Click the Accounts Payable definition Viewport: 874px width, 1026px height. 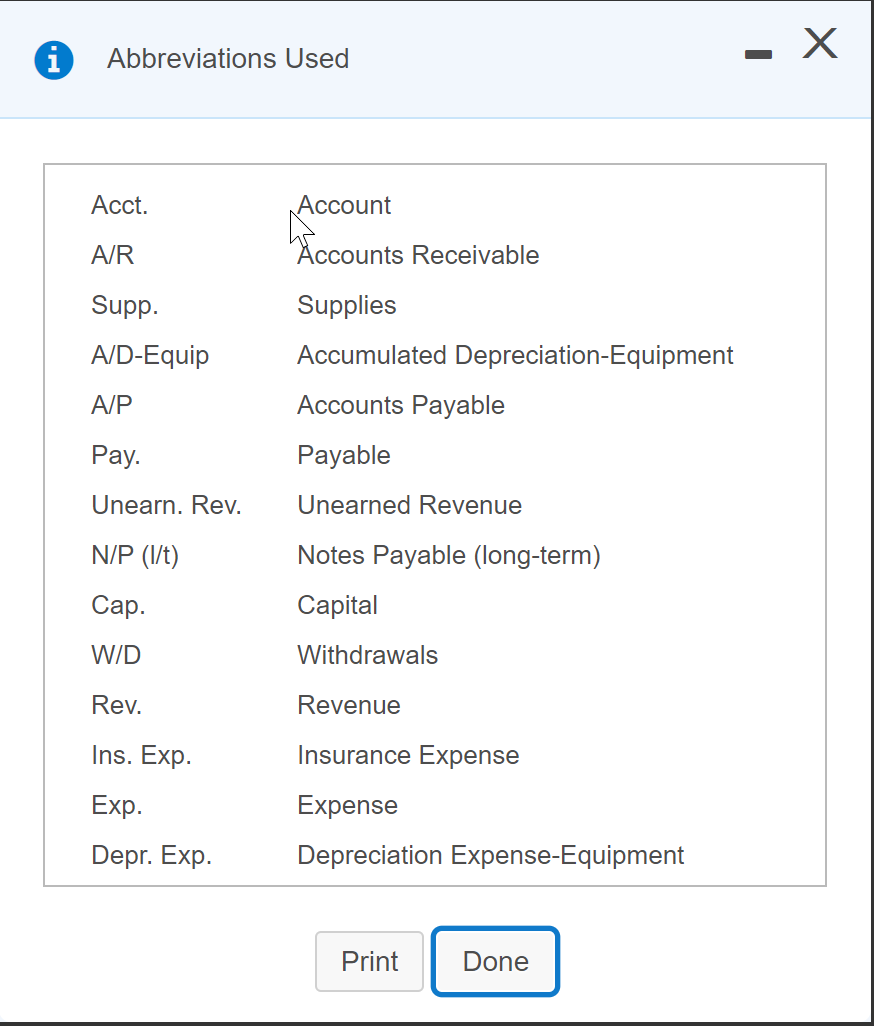[400, 405]
